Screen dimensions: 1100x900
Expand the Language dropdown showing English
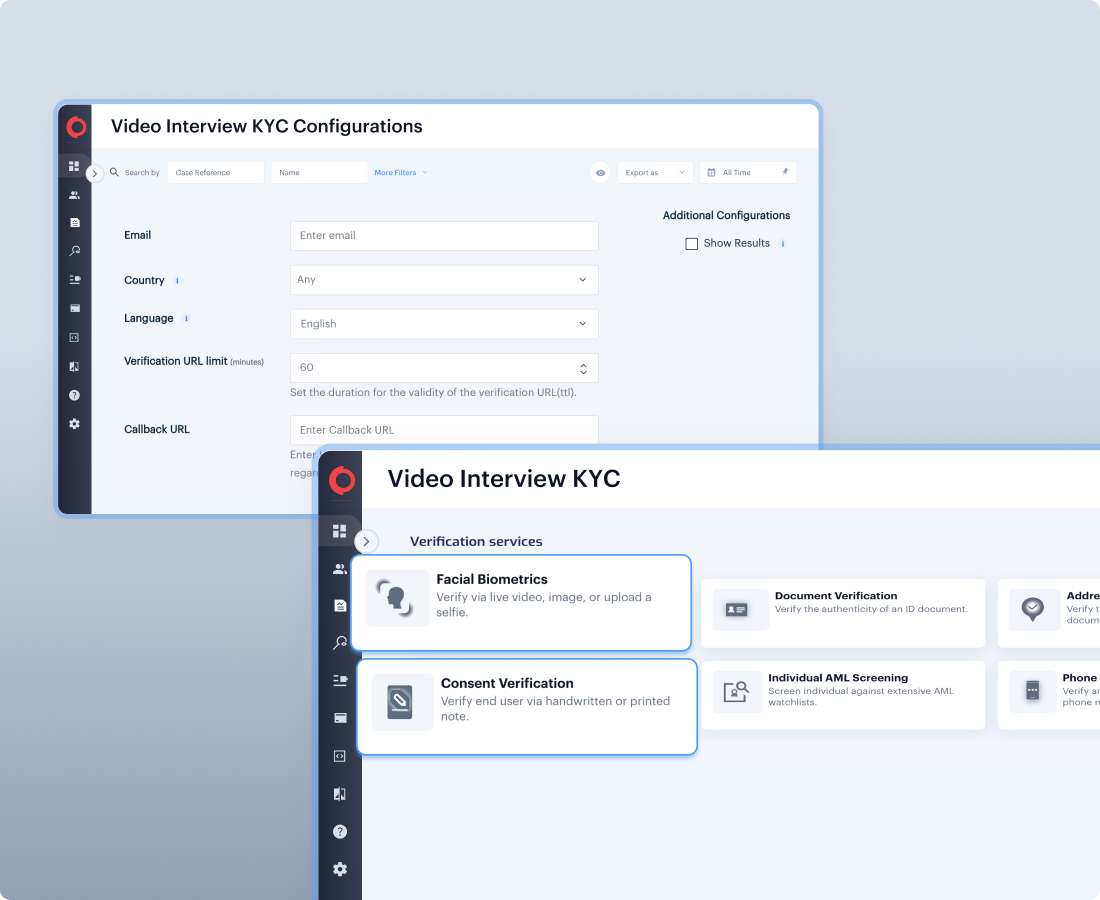[444, 324]
